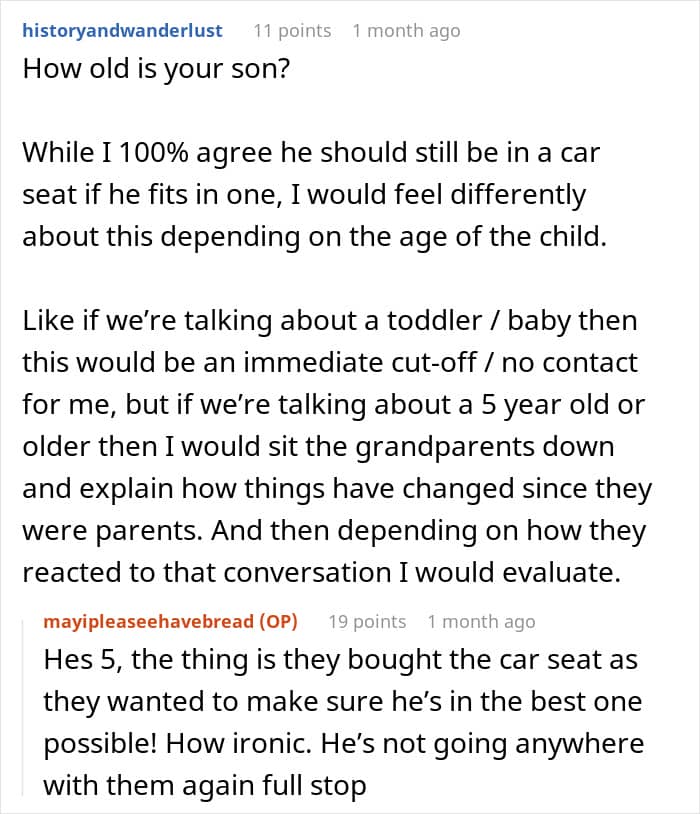This screenshot has width=700, height=814.
Task: Click the line 'reacted to that conversation I would evaluate'
Action: click(x=331, y=573)
